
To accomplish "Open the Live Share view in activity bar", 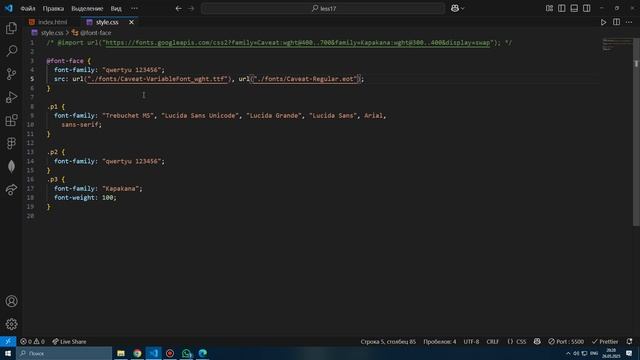I will click(x=11, y=189).
